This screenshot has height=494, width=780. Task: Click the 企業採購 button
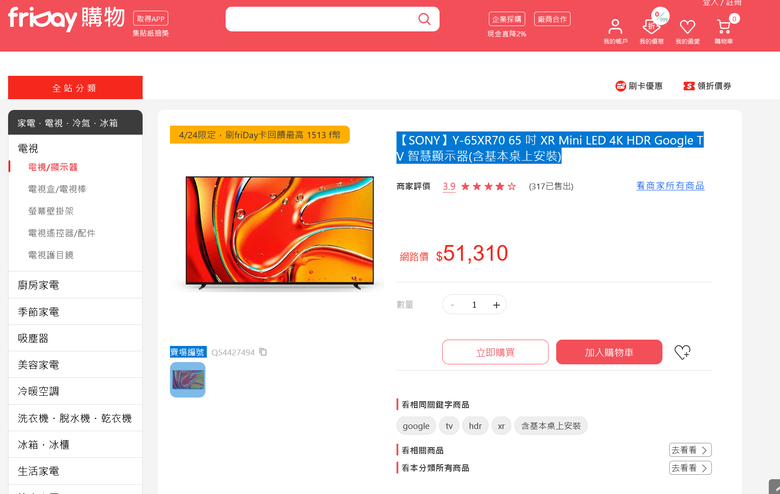(507, 19)
